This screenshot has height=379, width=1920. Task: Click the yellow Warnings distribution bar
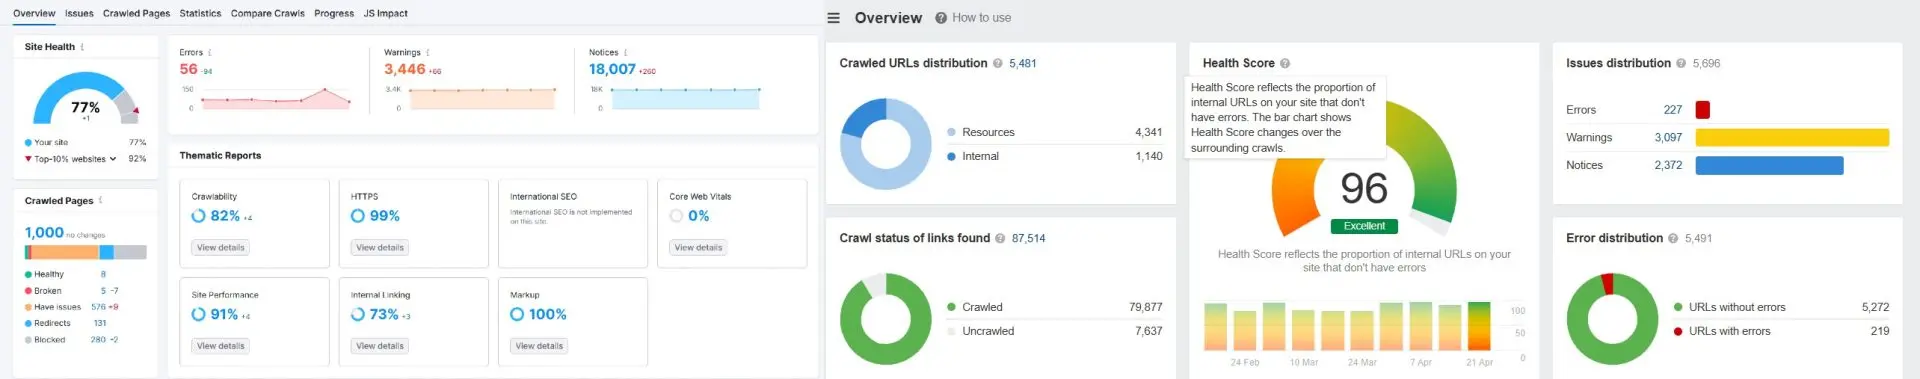[x=1792, y=137]
